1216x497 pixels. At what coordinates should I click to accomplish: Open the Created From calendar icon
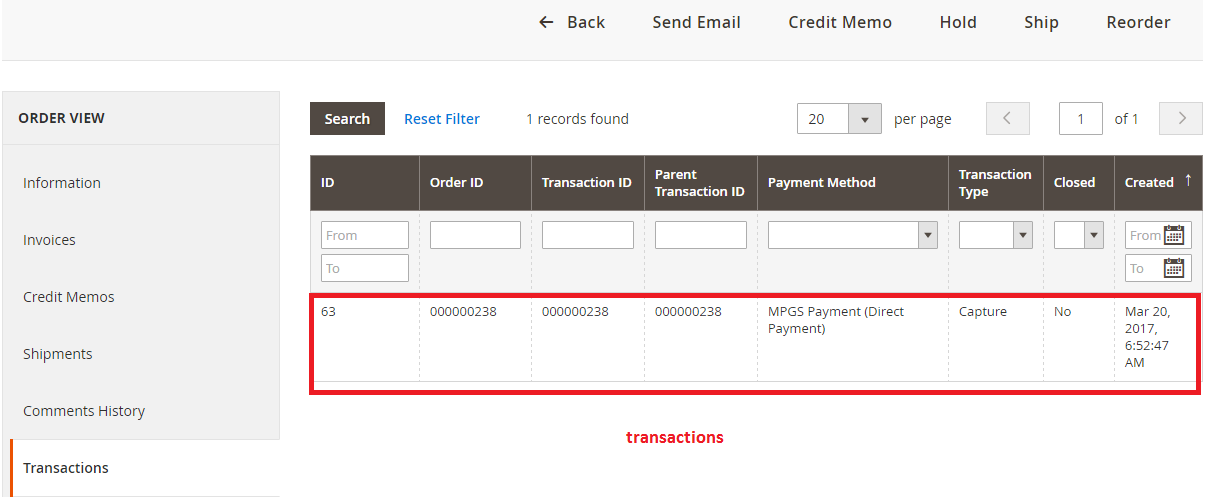[x=1174, y=235]
